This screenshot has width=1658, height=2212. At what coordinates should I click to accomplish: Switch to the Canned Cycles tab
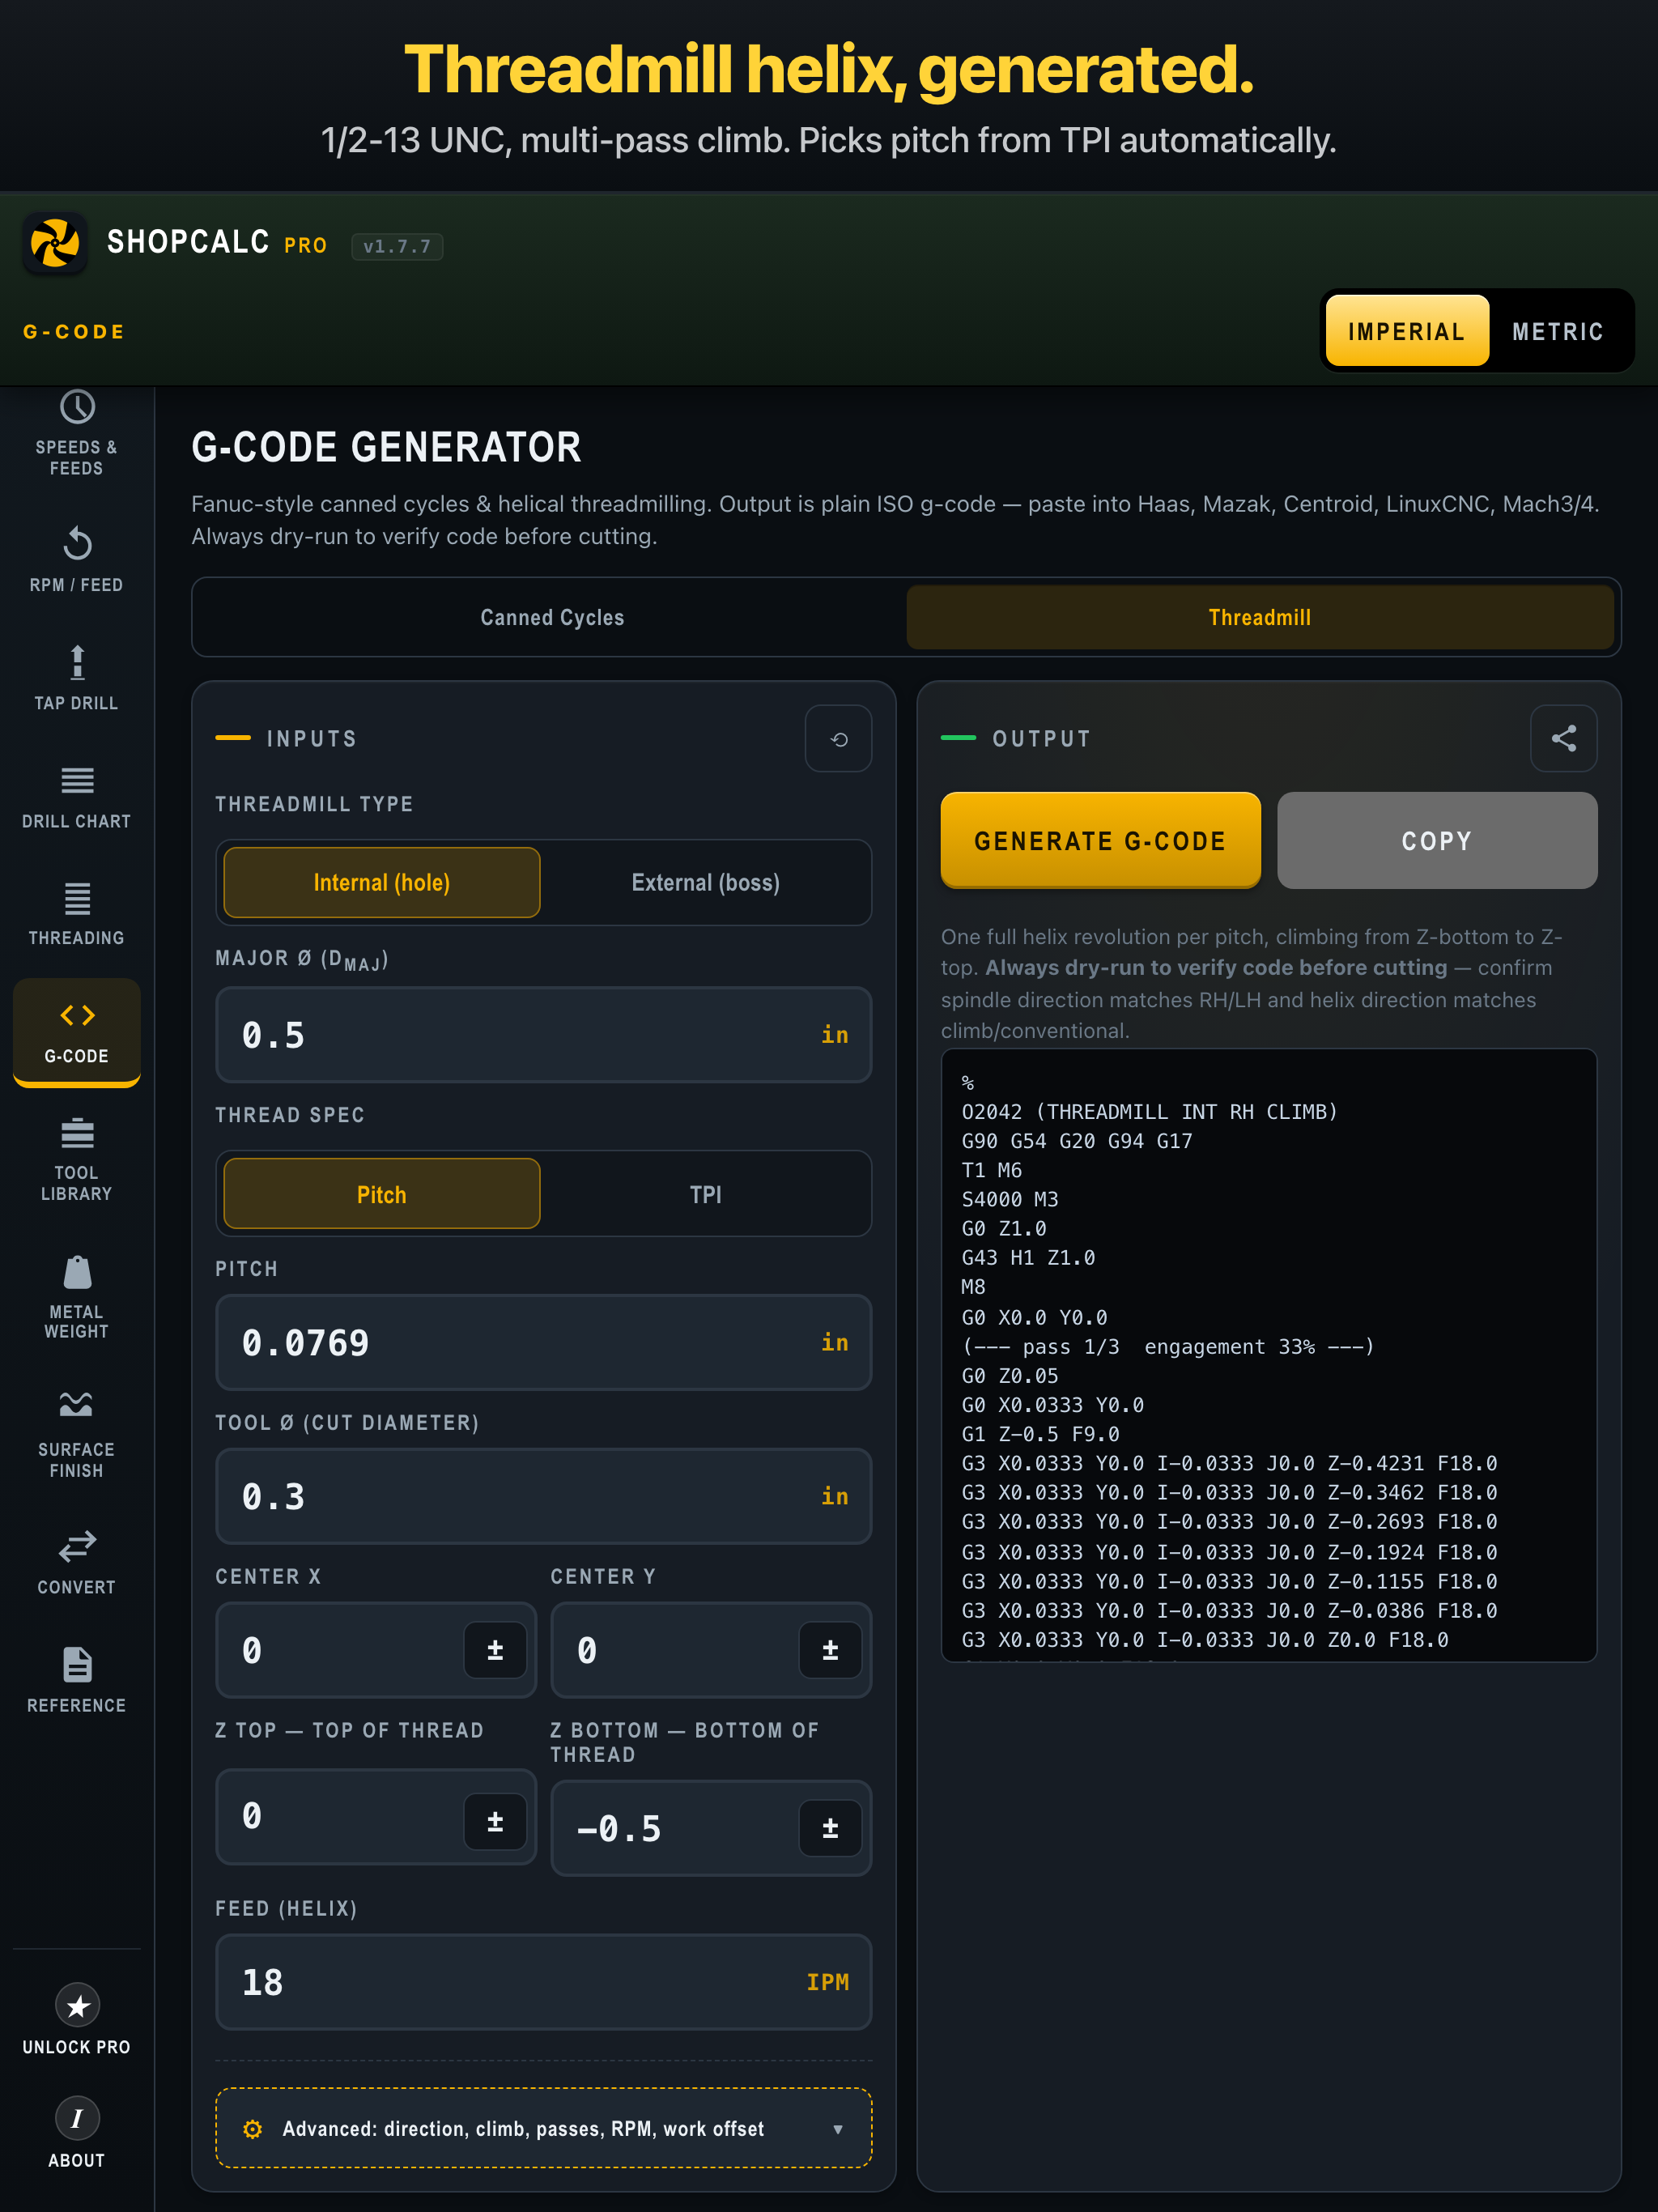click(x=552, y=617)
